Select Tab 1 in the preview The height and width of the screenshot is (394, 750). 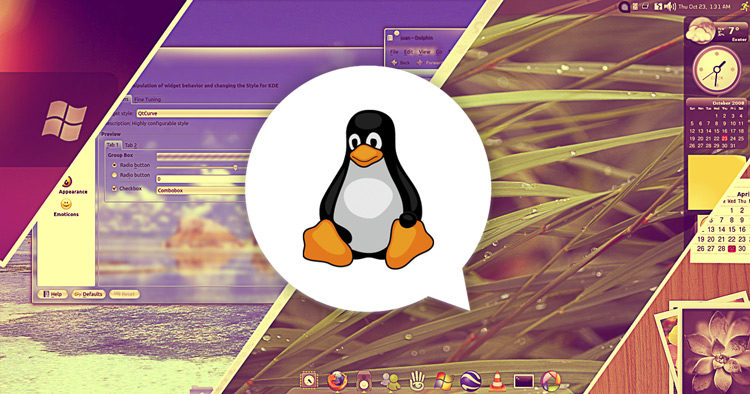point(112,144)
